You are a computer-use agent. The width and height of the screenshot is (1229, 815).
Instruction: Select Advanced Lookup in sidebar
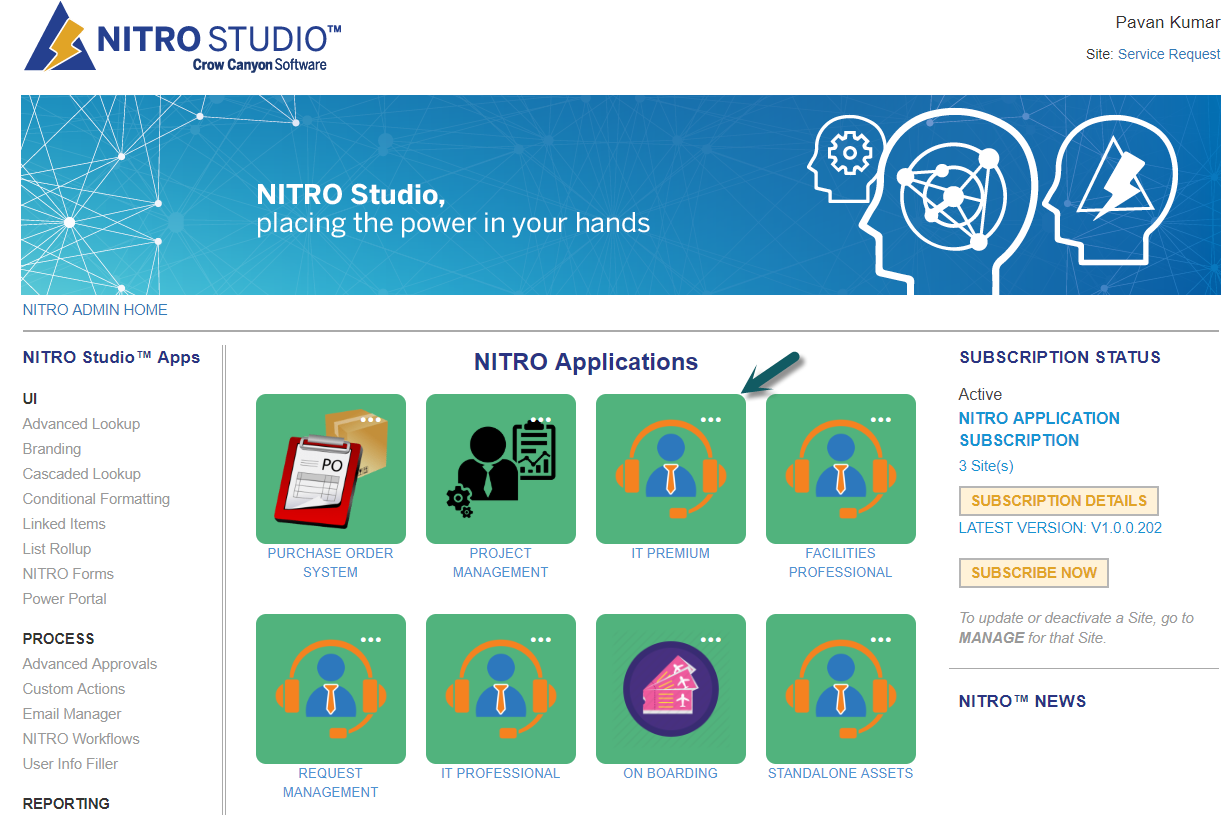(81, 424)
